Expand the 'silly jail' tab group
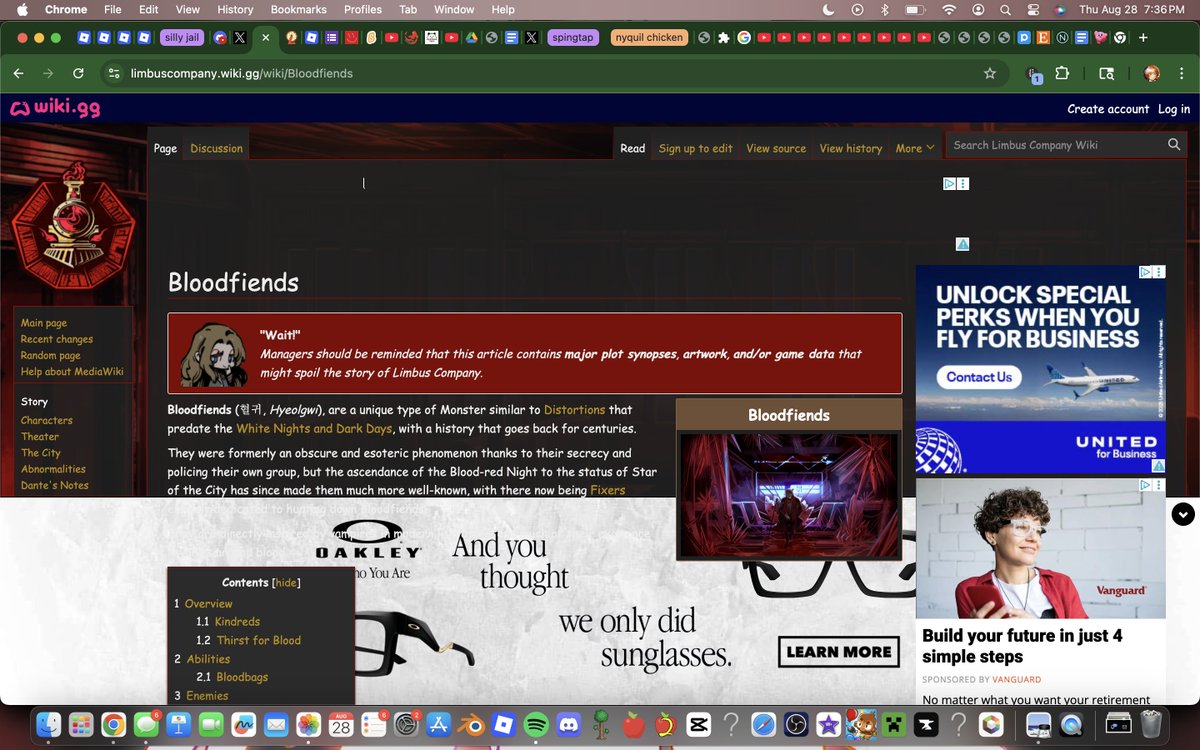The height and width of the screenshot is (750, 1200). [181, 37]
